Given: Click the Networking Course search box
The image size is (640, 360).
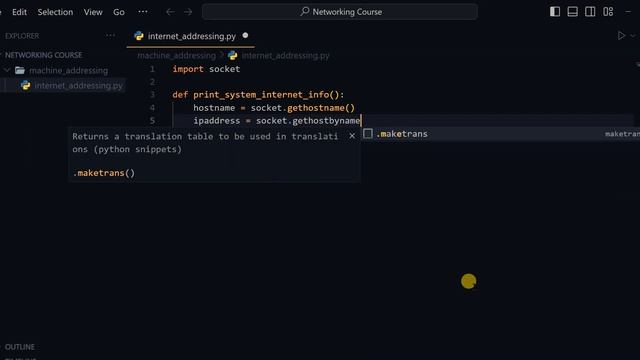Looking at the screenshot, I should point(340,12).
